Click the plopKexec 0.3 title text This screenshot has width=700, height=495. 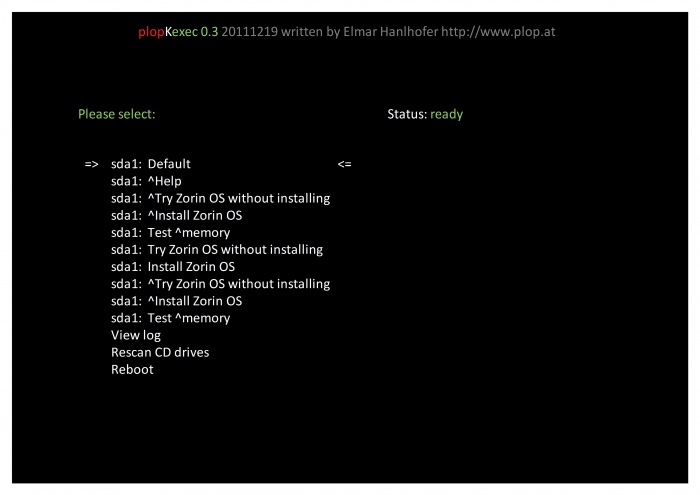pyautogui.click(x=178, y=32)
